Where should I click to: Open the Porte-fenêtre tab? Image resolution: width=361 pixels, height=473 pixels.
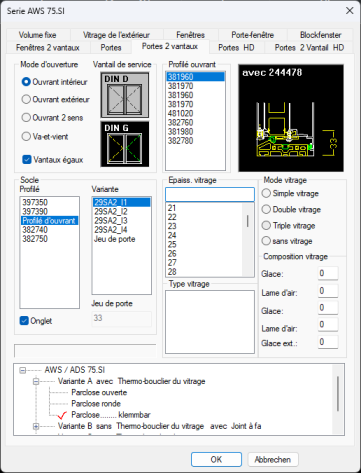tap(252, 35)
